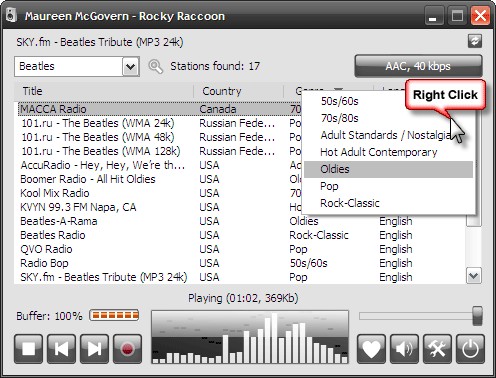Select 70s/80s from the genre menu
This screenshot has width=496, height=378.
click(x=388, y=118)
